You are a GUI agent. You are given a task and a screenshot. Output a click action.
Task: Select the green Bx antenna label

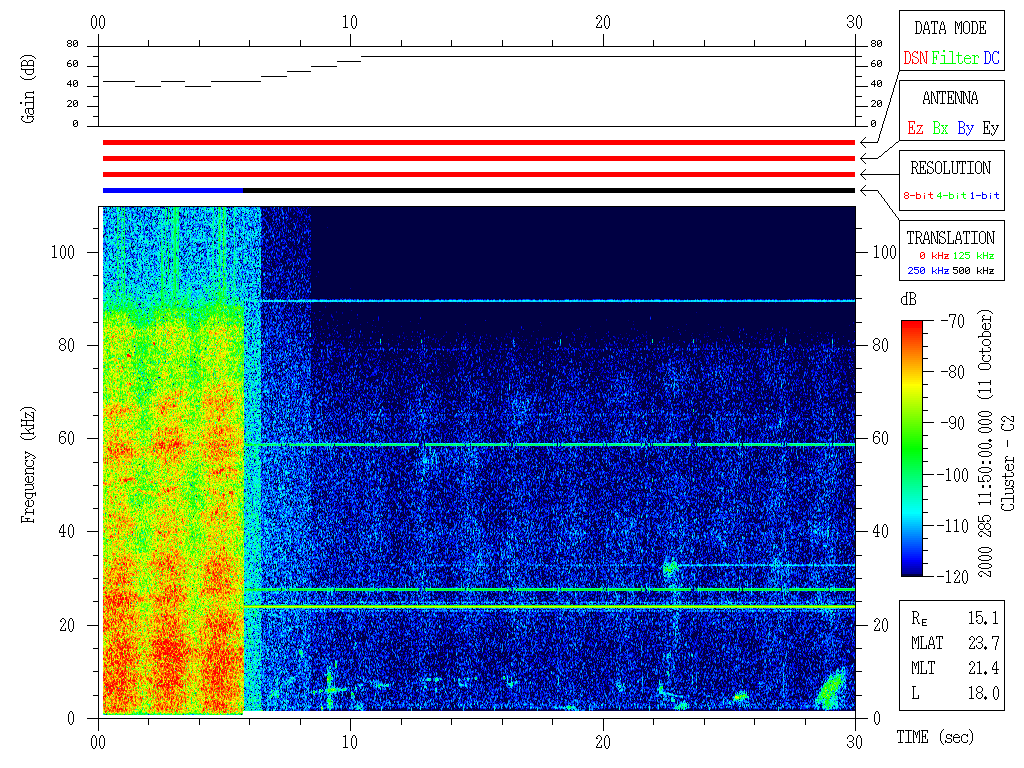pos(940,129)
